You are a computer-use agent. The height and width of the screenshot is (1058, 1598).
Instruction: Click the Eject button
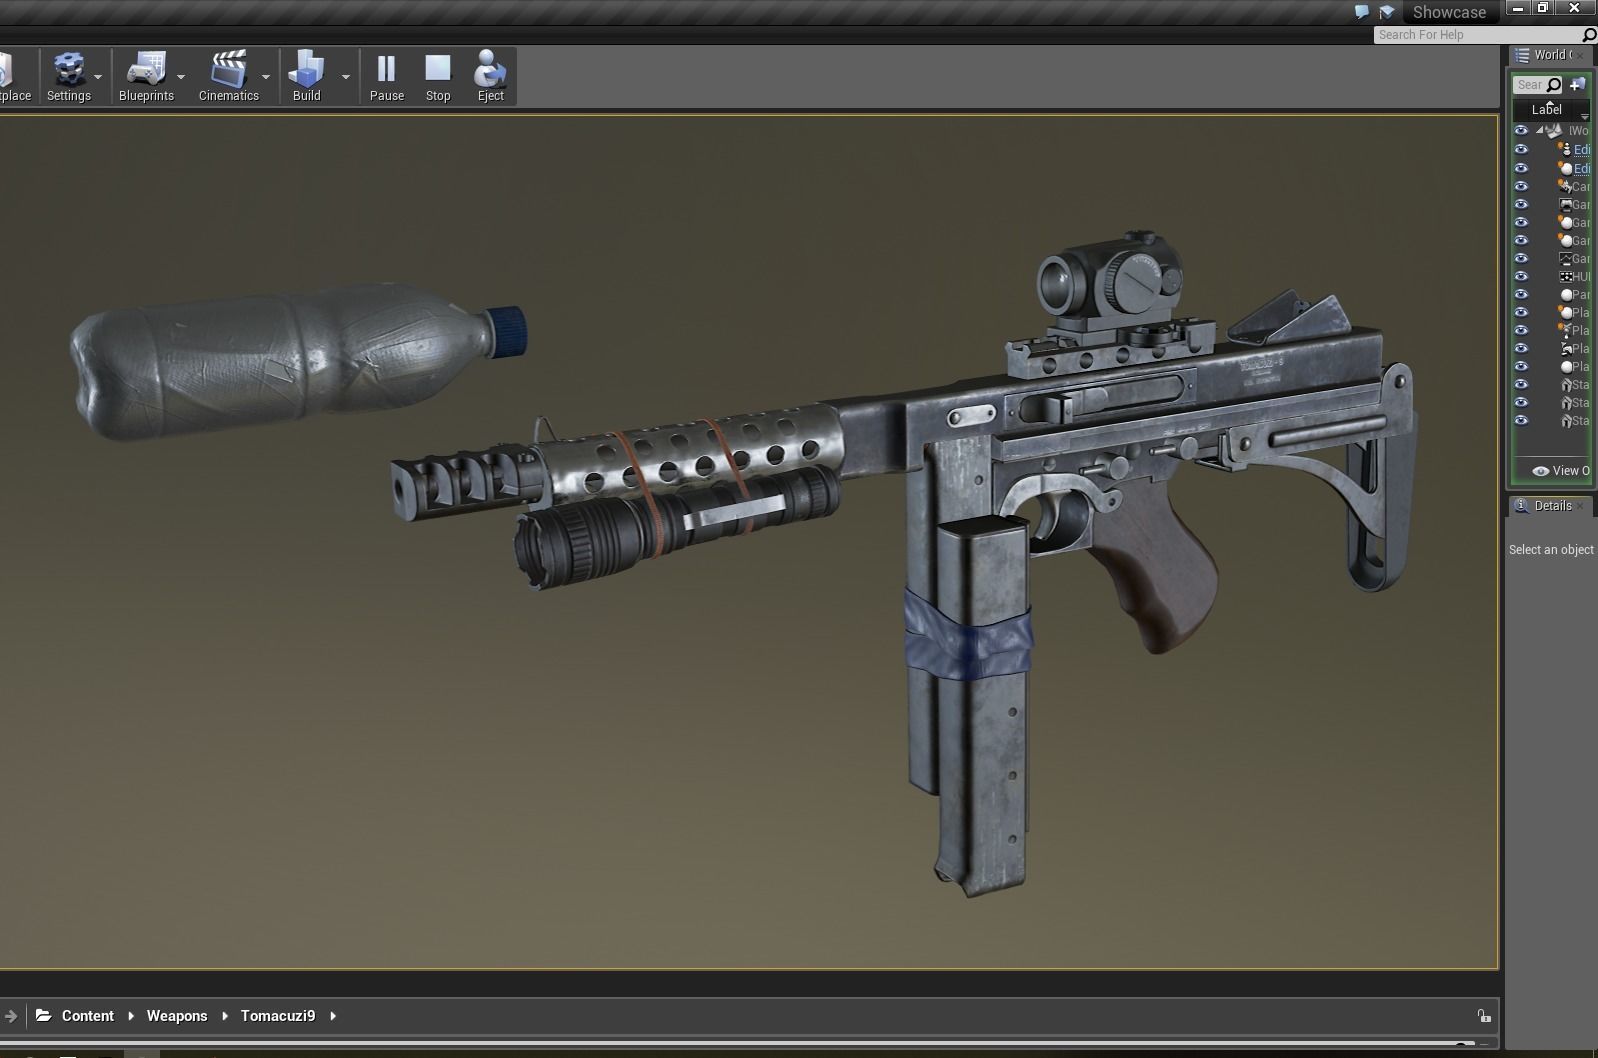tap(490, 77)
